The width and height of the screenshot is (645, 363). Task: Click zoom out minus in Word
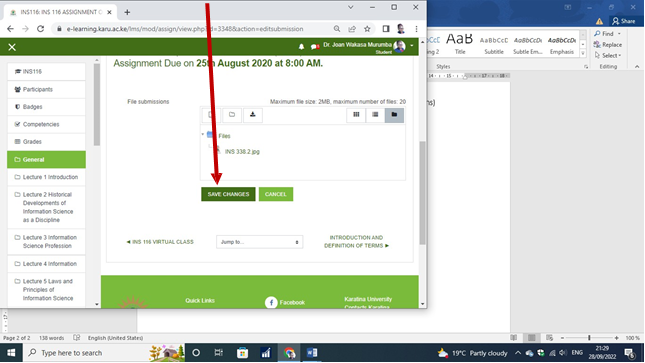click(562, 338)
